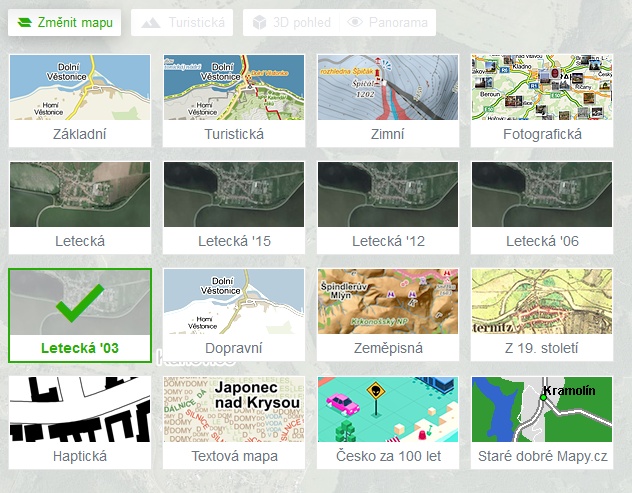This screenshot has height=493, width=632.
Task: Select the Základní map thumbnail
Action: click(x=80, y=100)
